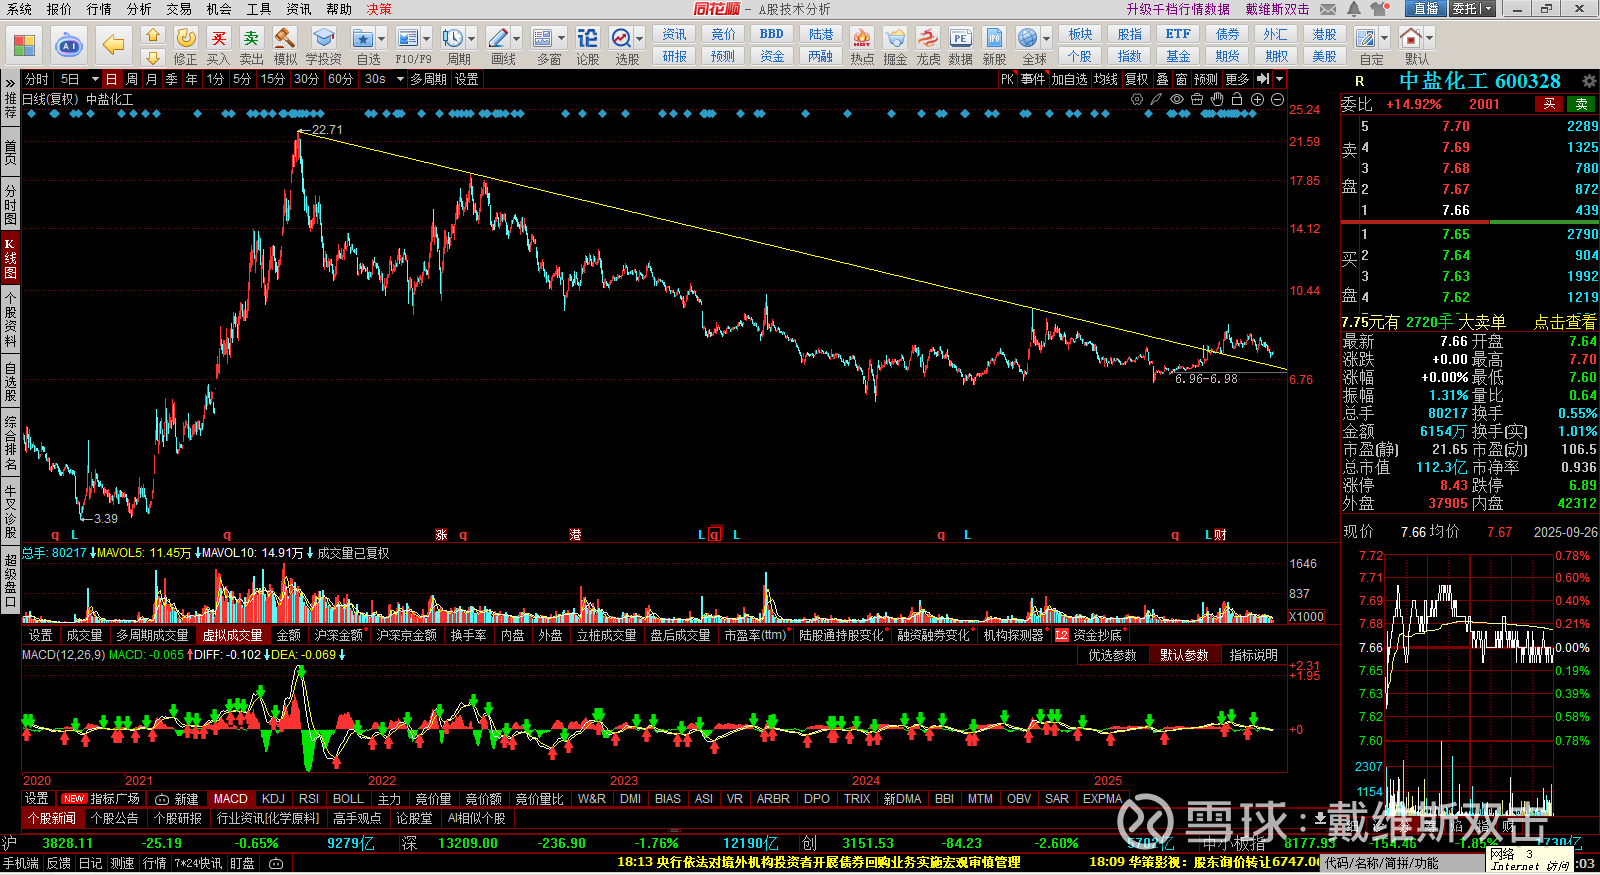Toggle 叠 overlay comparison mode

tap(1162, 79)
